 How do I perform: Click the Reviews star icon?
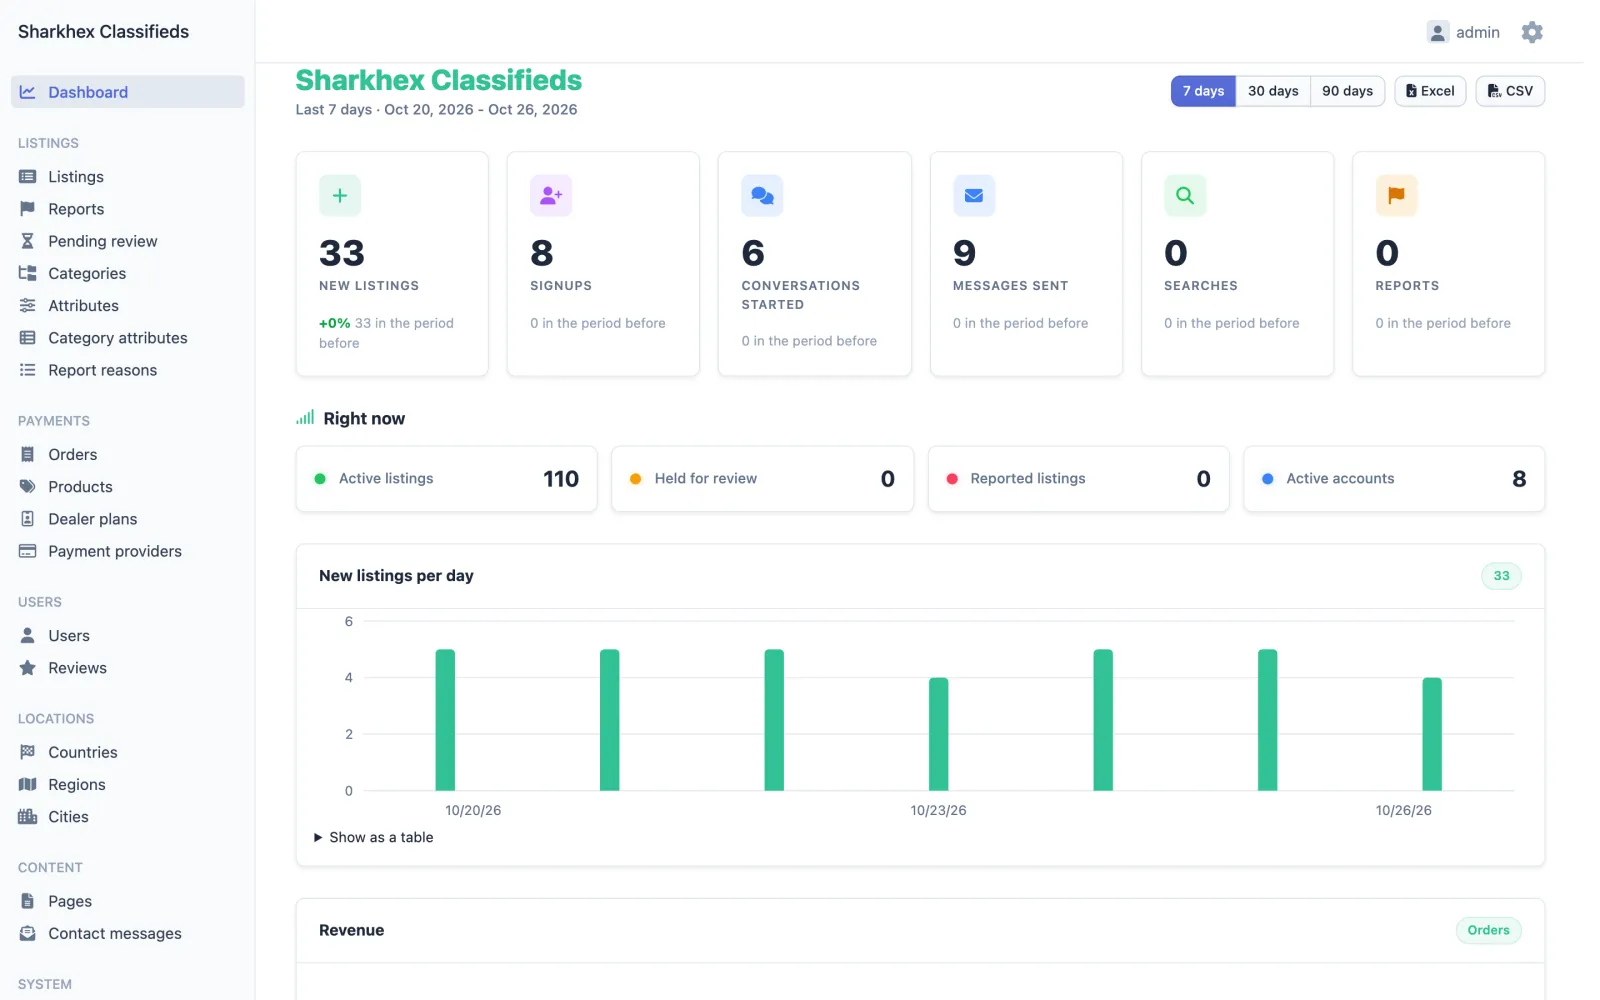click(28, 668)
